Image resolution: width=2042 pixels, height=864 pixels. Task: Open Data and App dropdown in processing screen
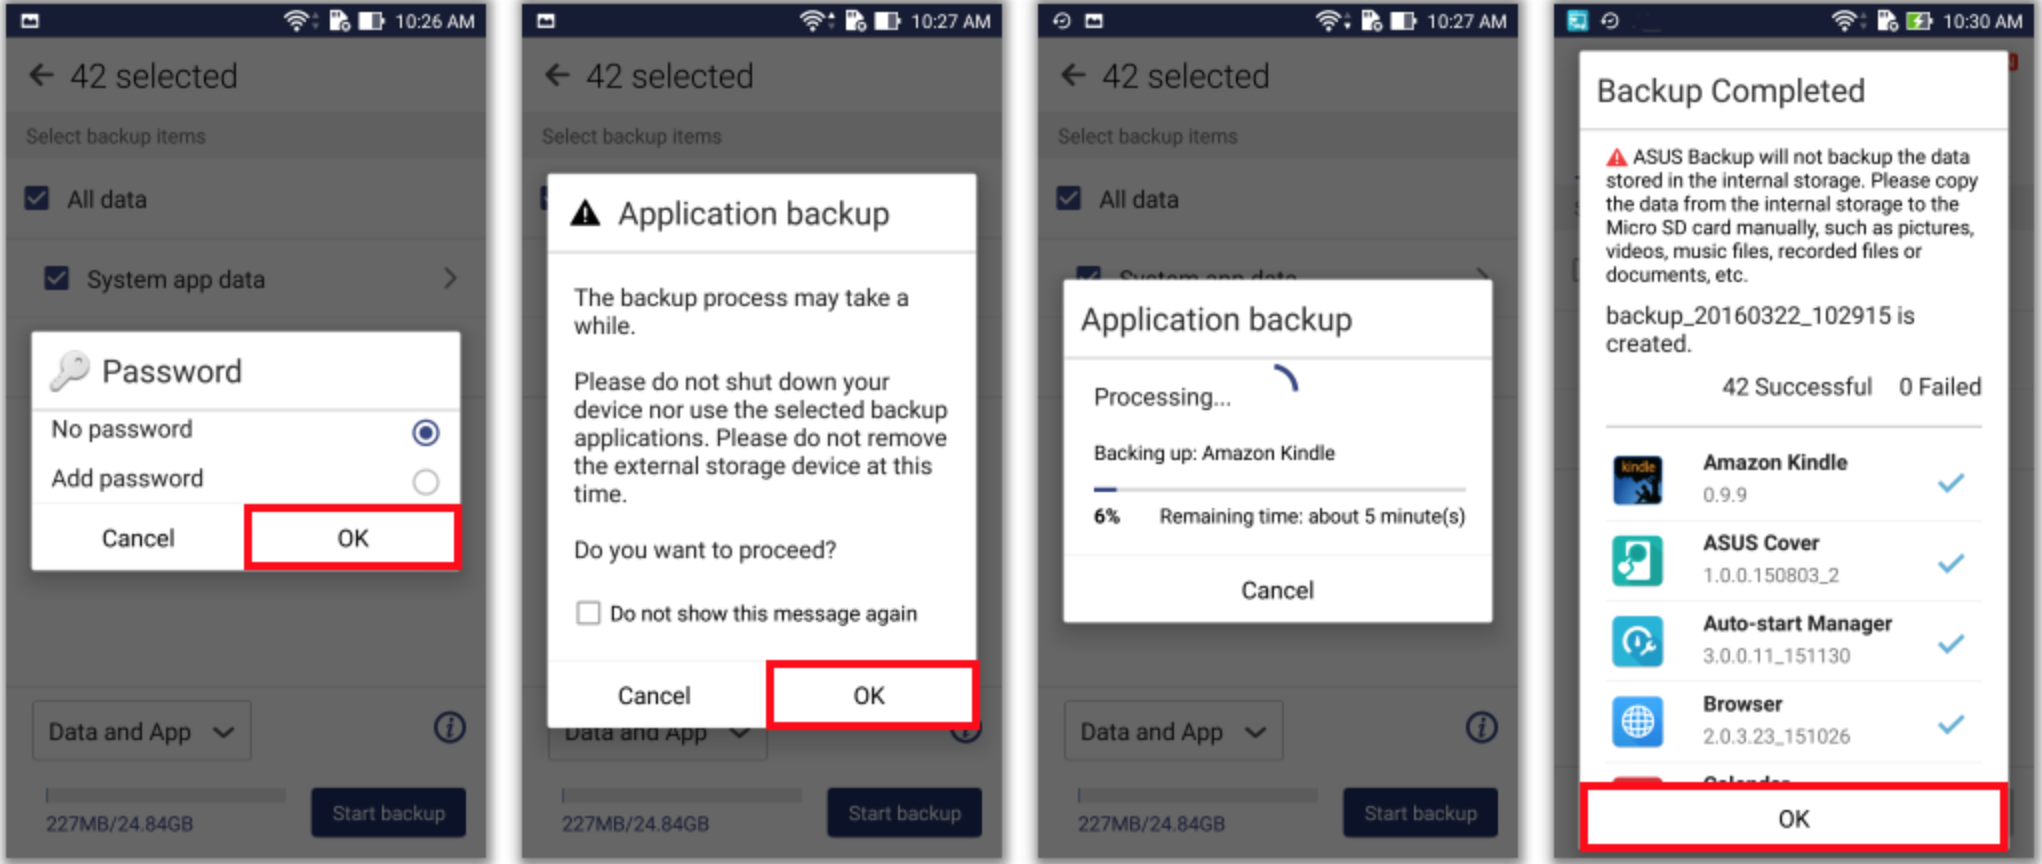[x=1174, y=731]
